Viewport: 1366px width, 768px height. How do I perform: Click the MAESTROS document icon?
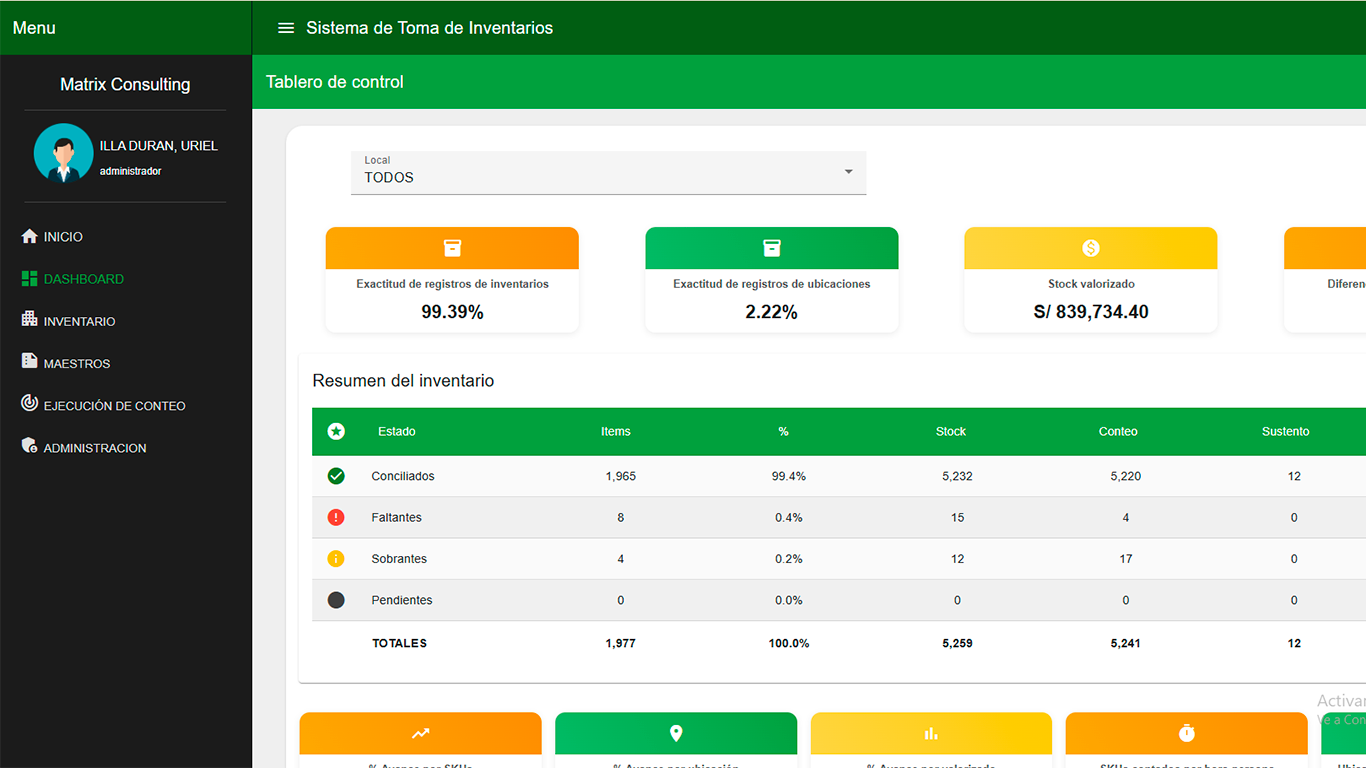(29, 362)
